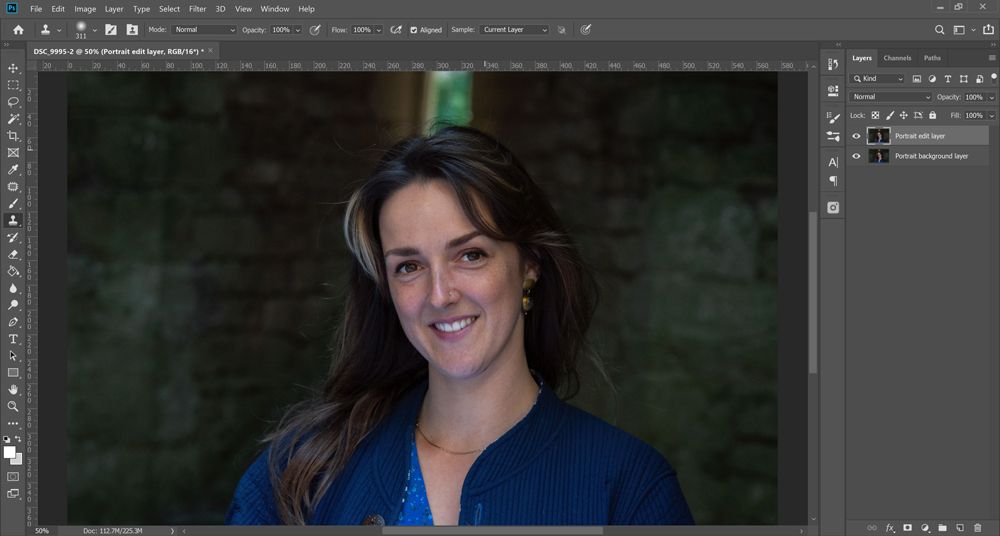Select the Portrait background layer
Viewport: 1000px width, 536px height.
pyautogui.click(x=931, y=156)
